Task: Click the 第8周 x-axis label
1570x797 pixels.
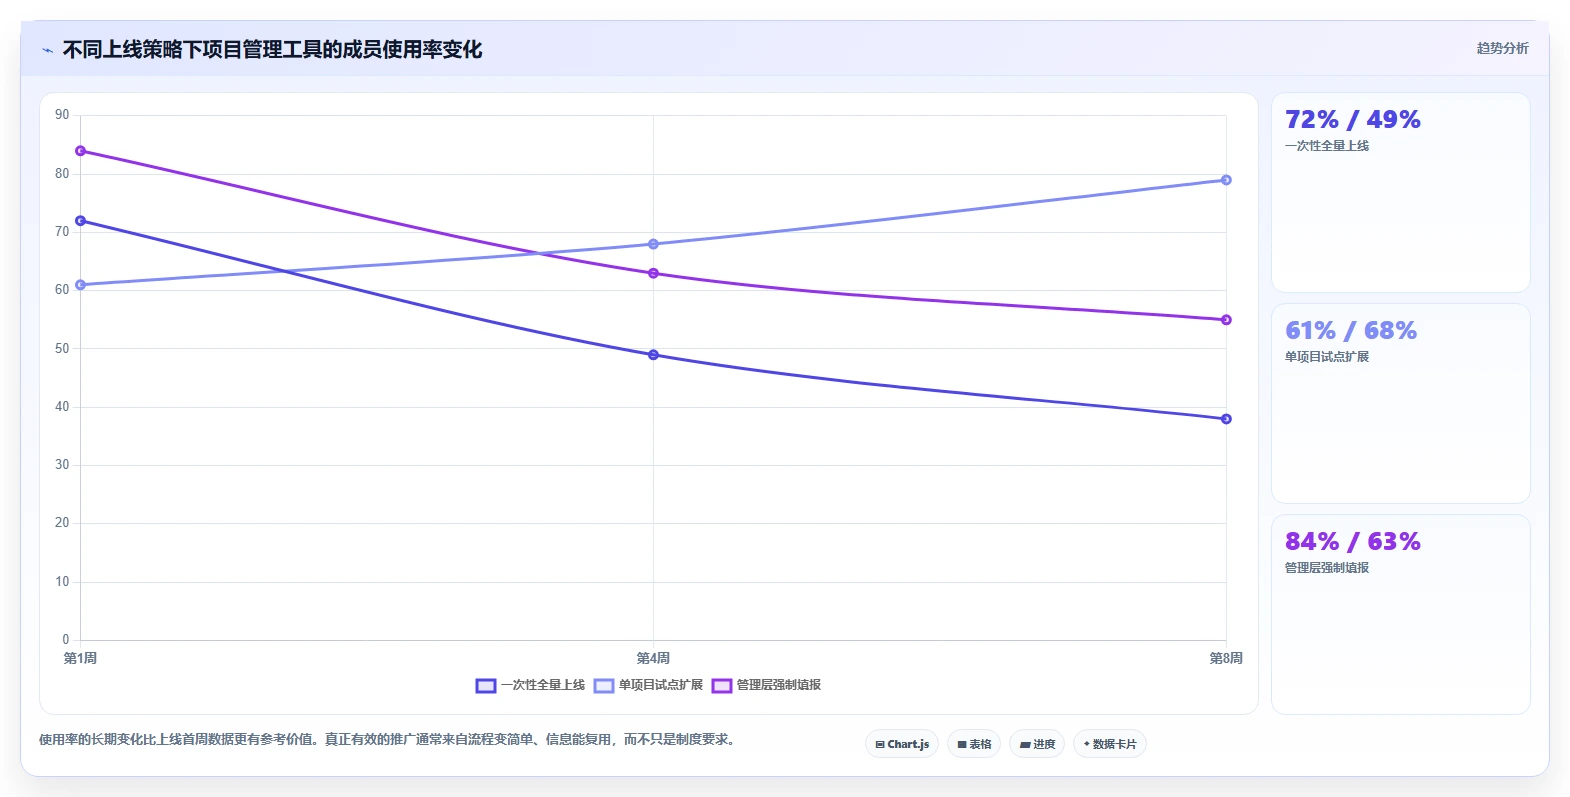Action: (x=1226, y=658)
